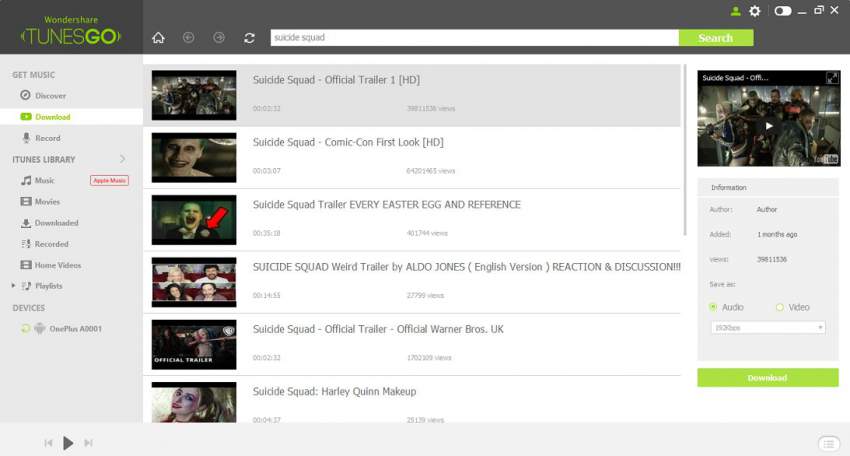This screenshot has height=456, width=850.
Task: Expand the iTunes Library chevron
Action: click(123, 159)
